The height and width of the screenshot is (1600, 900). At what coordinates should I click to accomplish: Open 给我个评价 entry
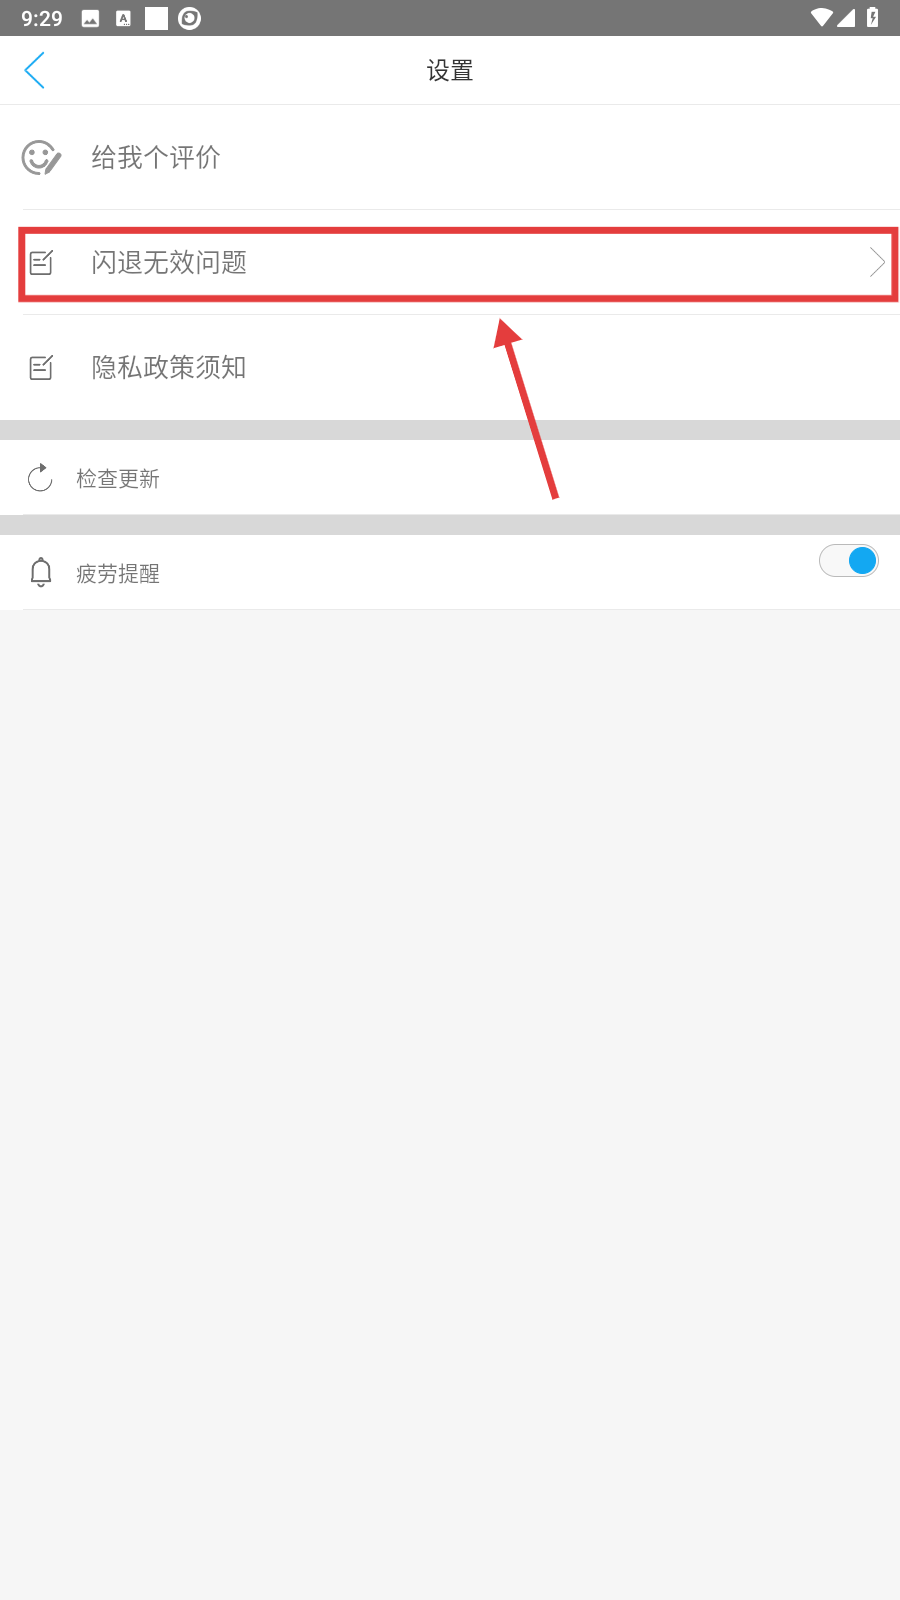point(450,157)
